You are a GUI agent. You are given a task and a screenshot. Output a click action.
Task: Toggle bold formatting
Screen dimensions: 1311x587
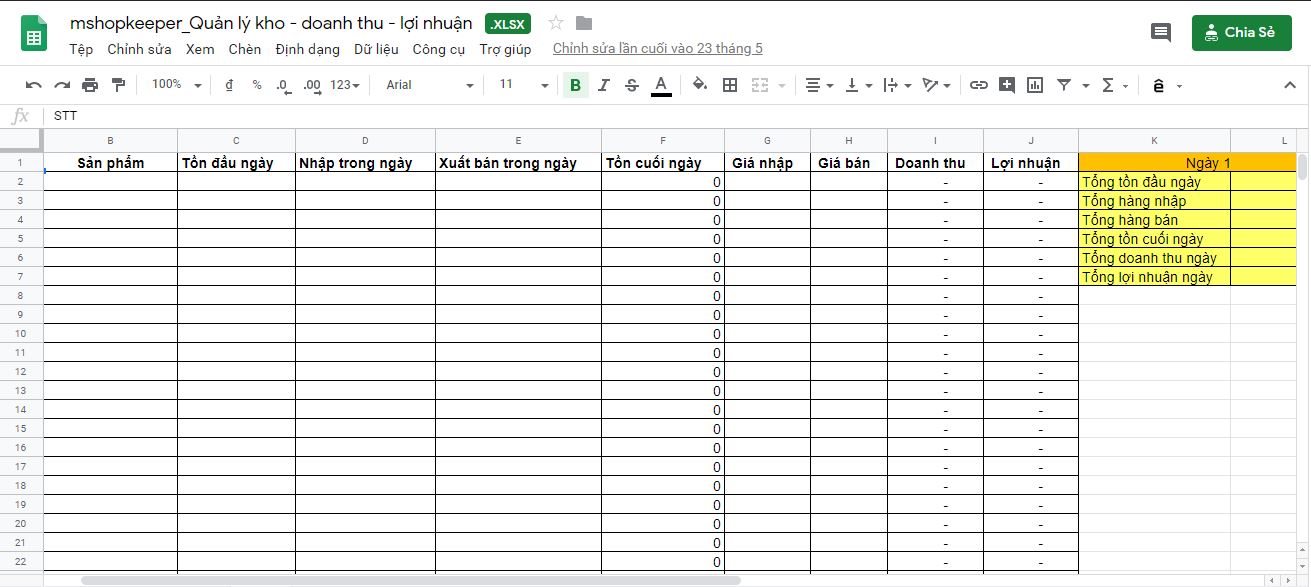(x=575, y=86)
